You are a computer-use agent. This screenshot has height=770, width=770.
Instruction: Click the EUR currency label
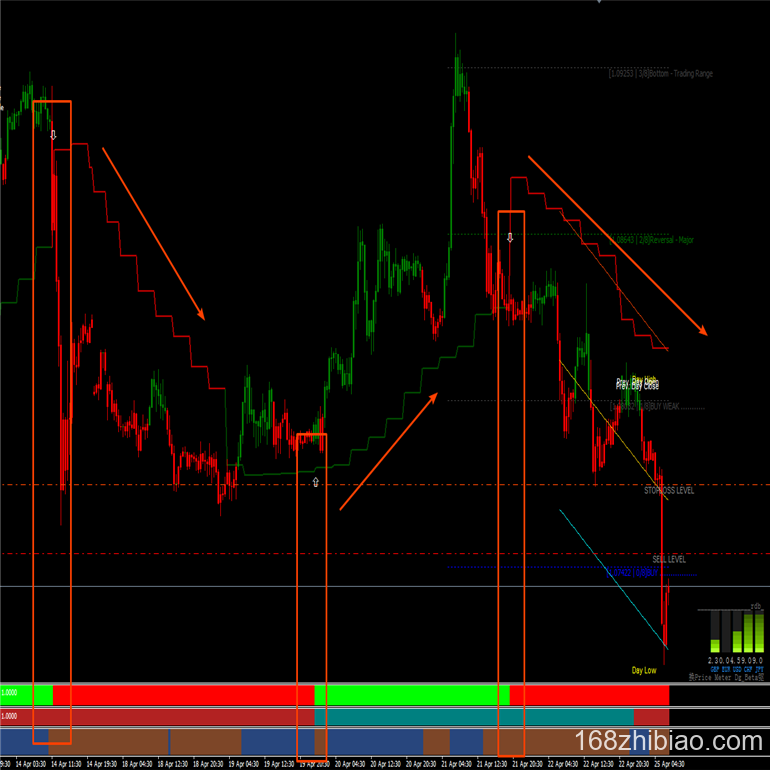coord(726,669)
